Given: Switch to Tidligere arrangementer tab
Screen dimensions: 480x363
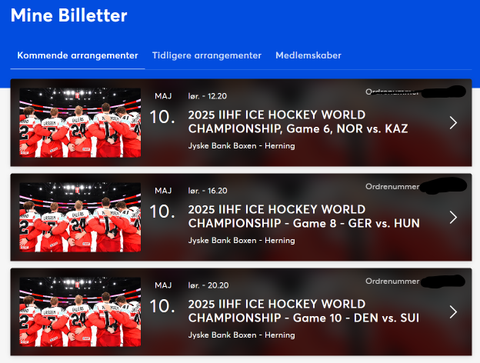Looking at the screenshot, I should point(207,55).
